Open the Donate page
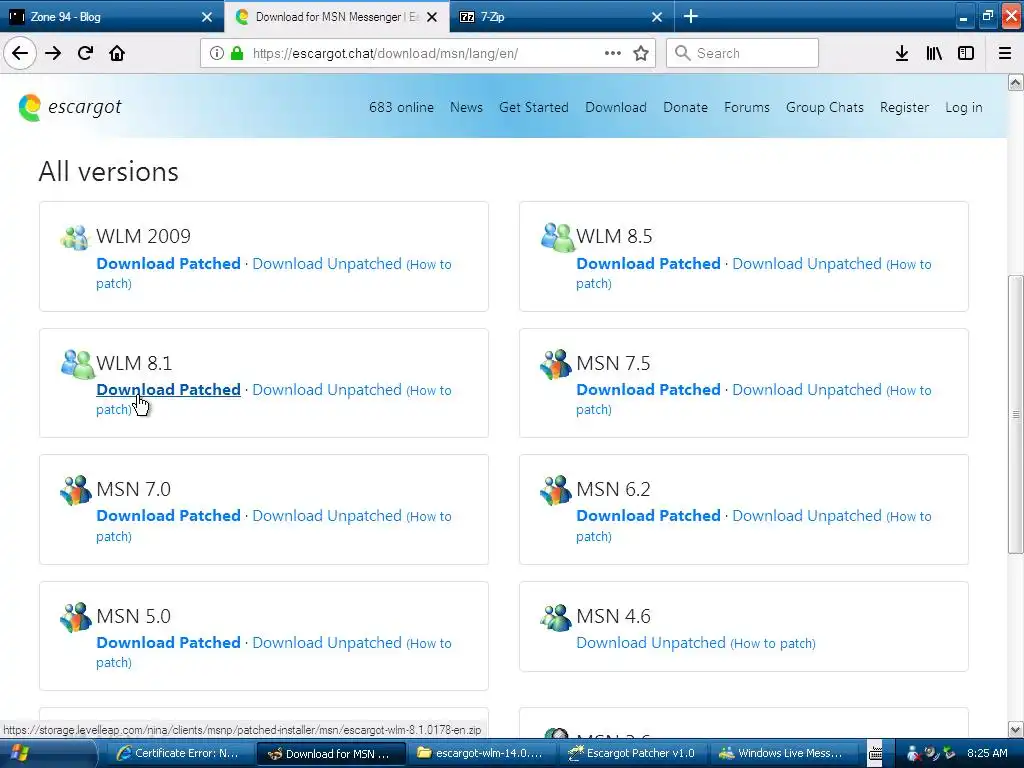Screen dimensions: 1024x768 click(685, 107)
